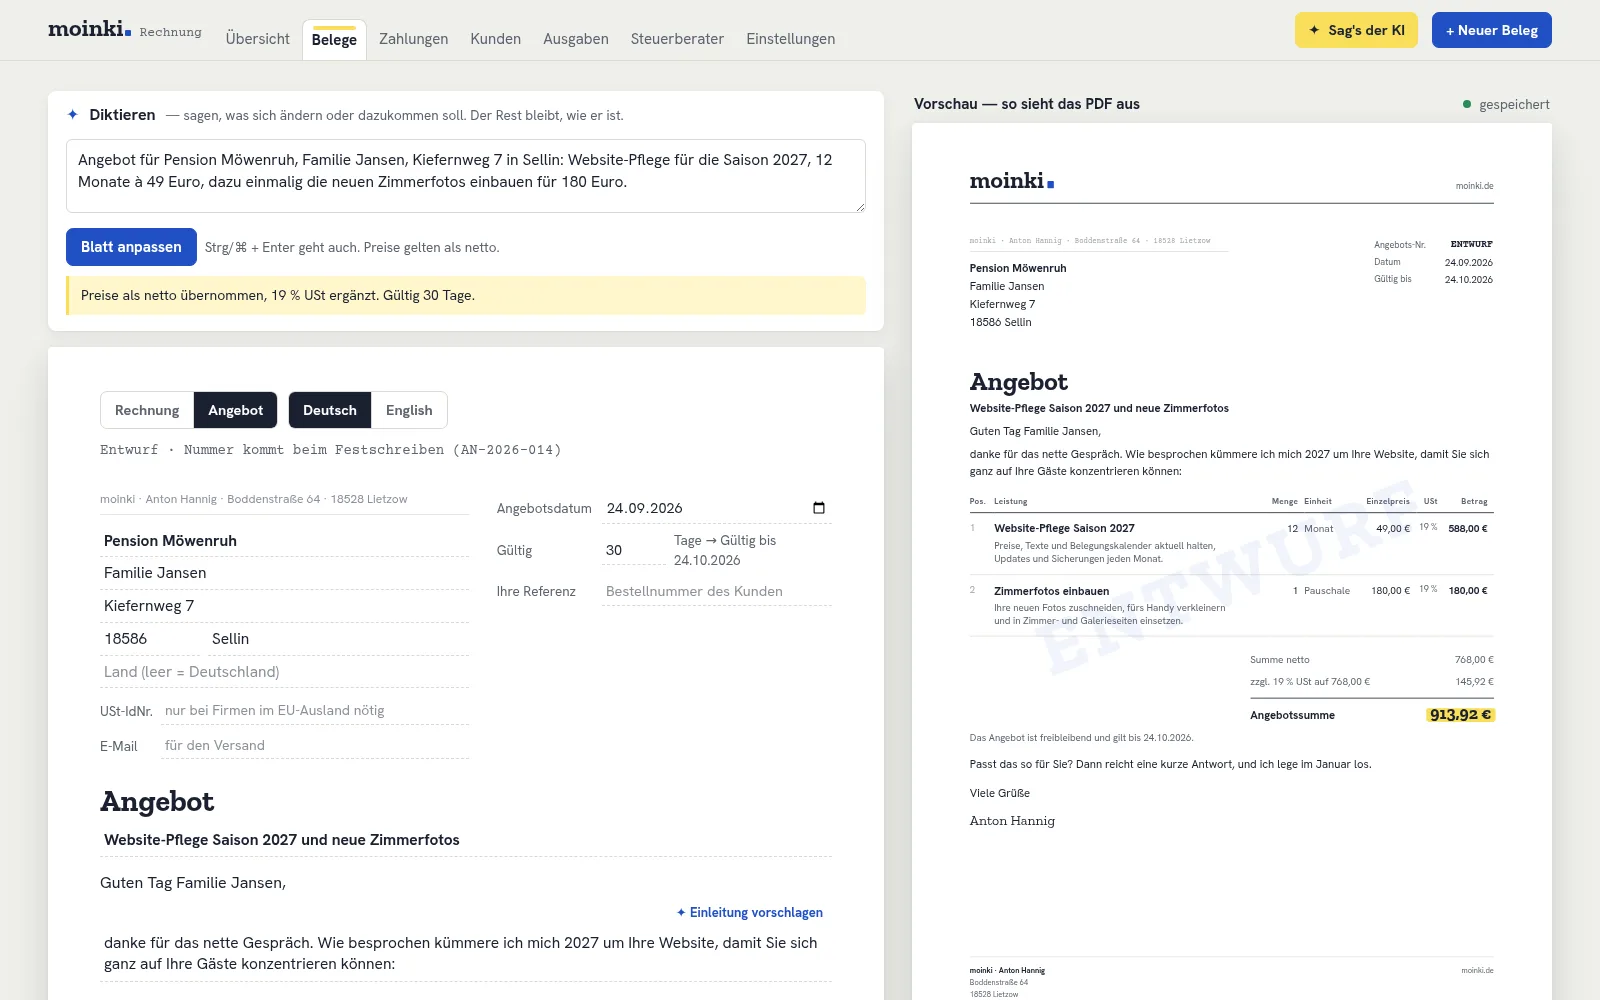This screenshot has width=1600, height=1000.
Task: Open the Steuerberater tab
Action: click(677, 39)
